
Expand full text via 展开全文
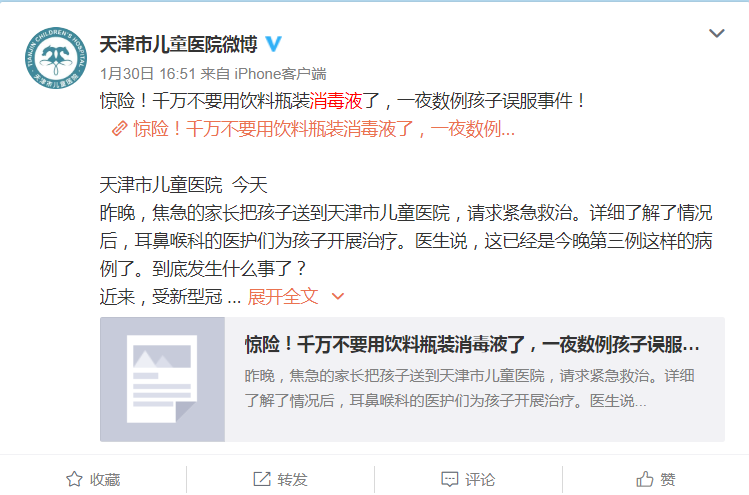283,297
